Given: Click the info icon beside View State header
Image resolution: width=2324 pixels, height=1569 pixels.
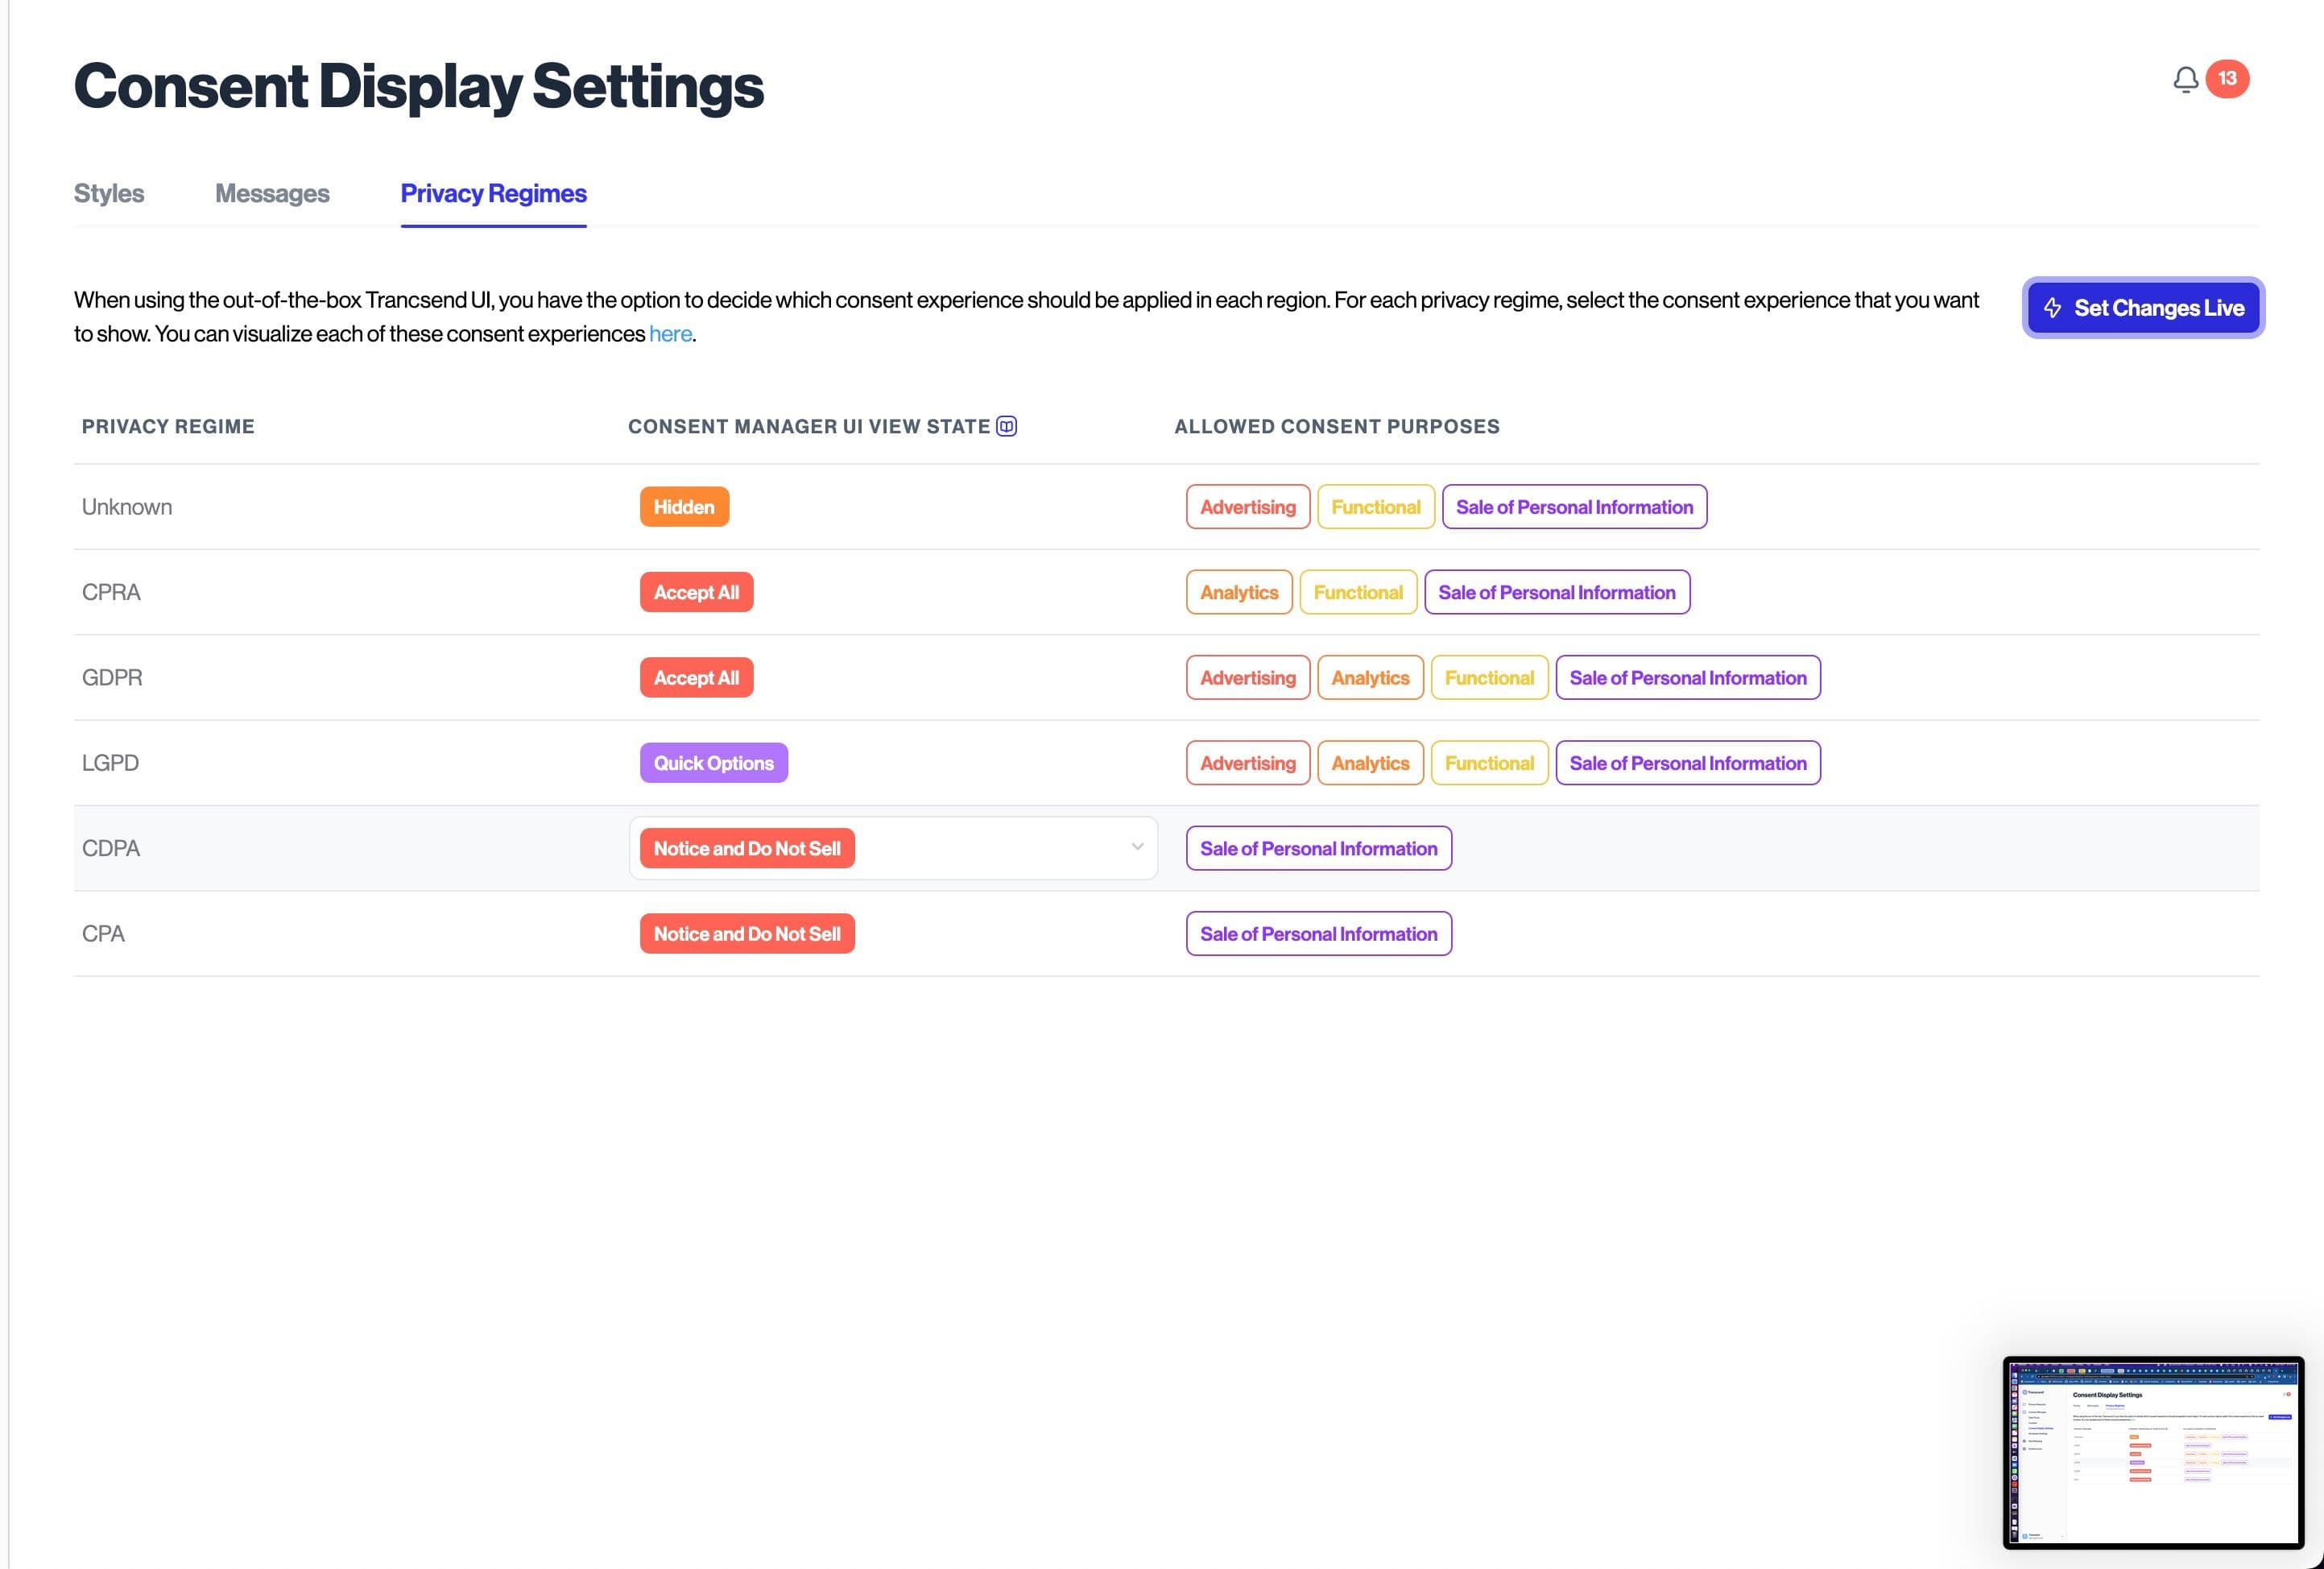Looking at the screenshot, I should [1007, 427].
